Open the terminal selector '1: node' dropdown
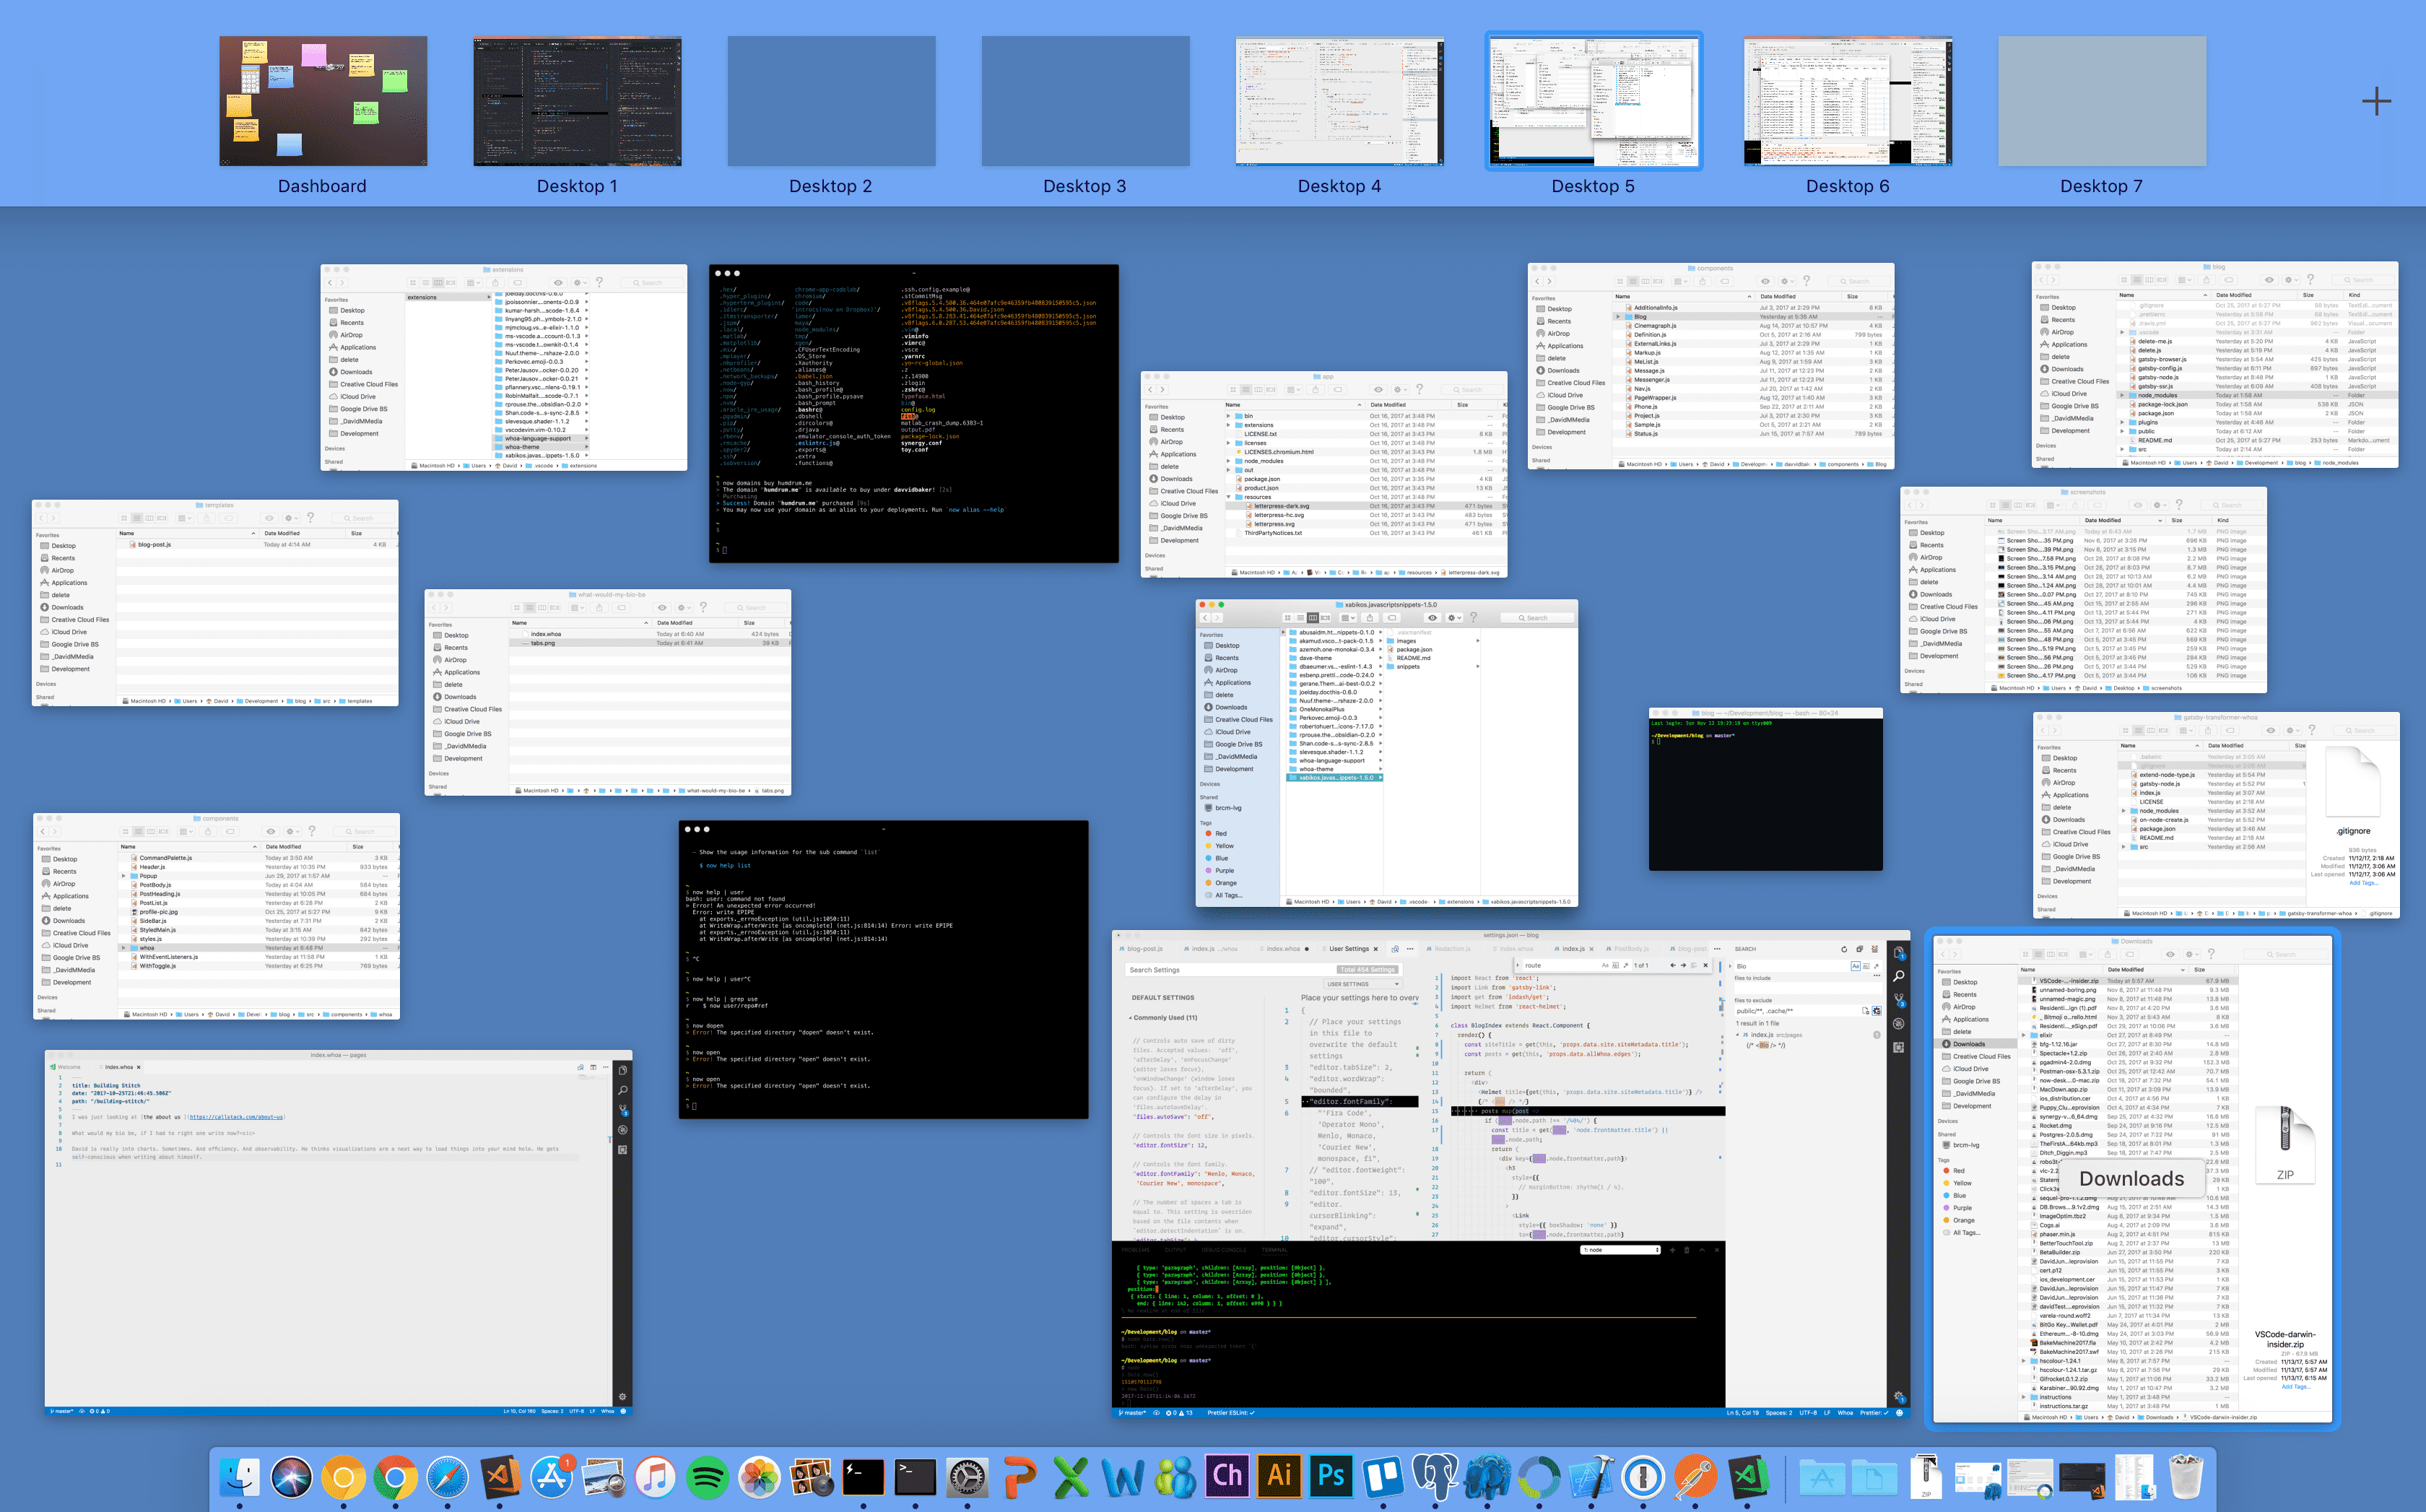 pos(1620,1250)
